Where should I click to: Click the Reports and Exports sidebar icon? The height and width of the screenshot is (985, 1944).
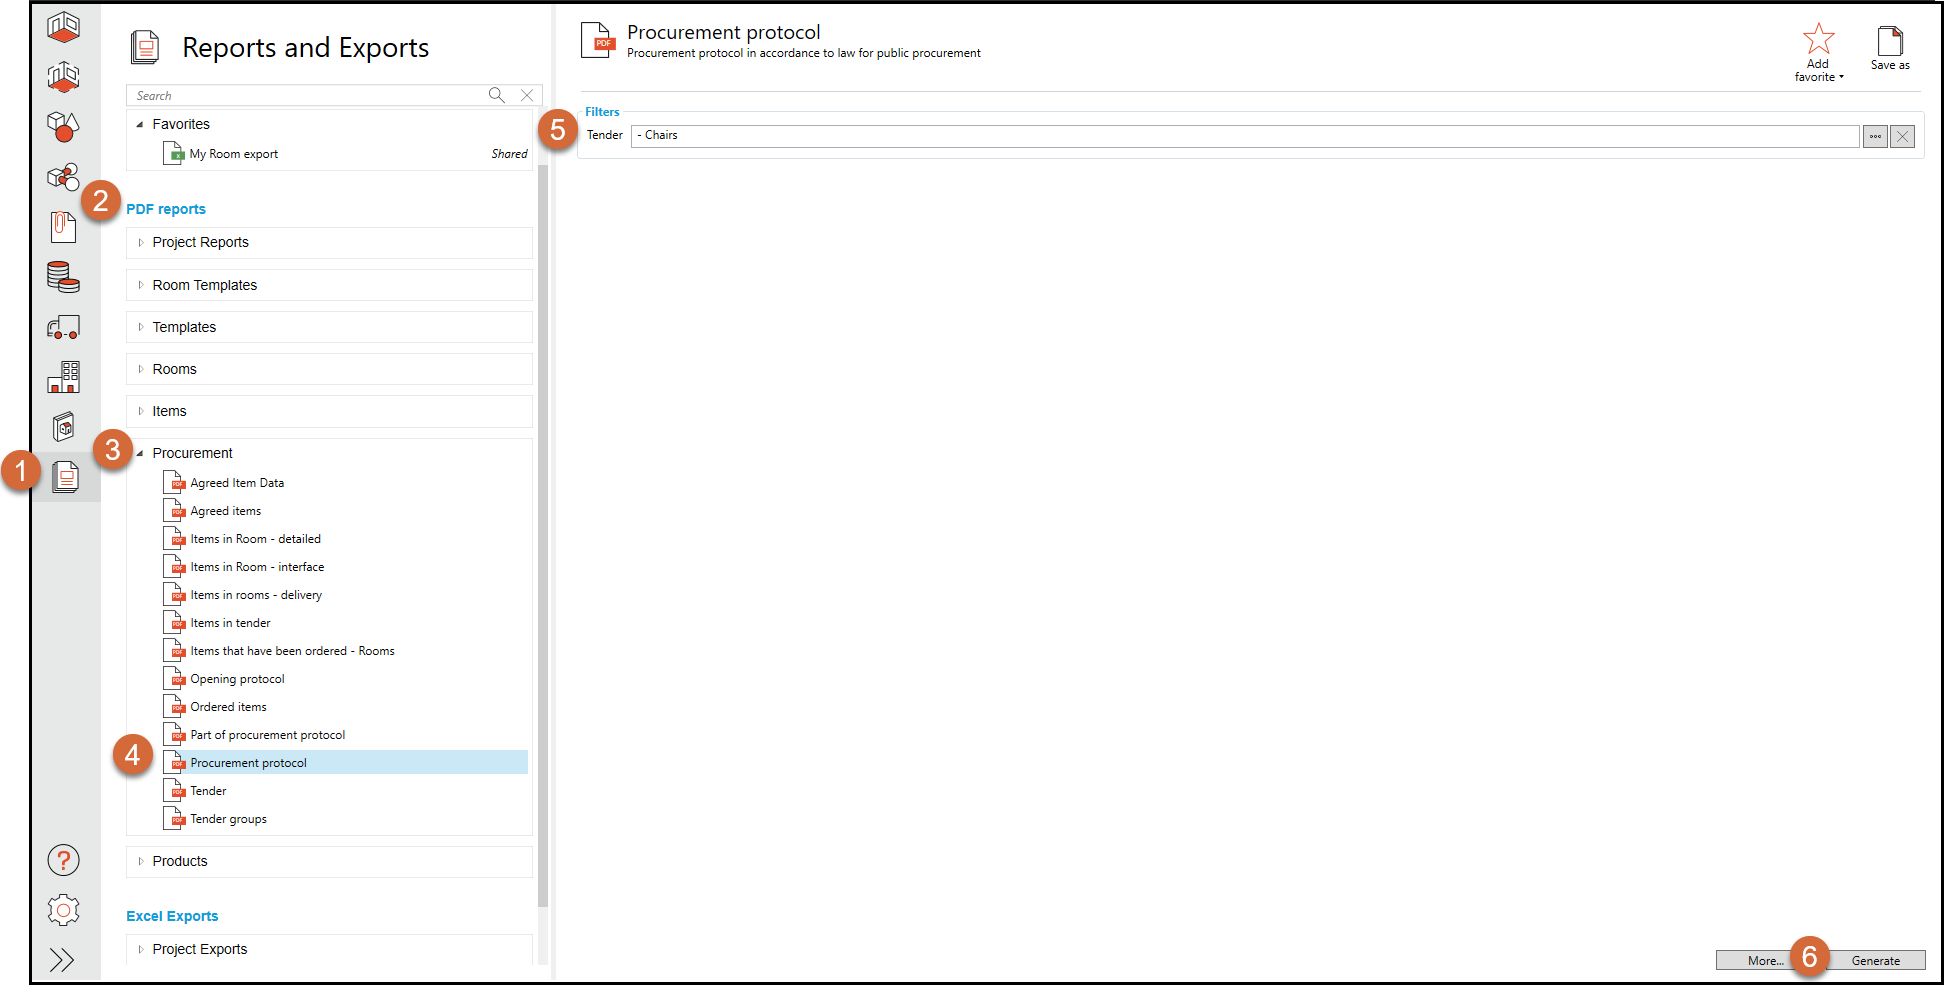(x=63, y=477)
